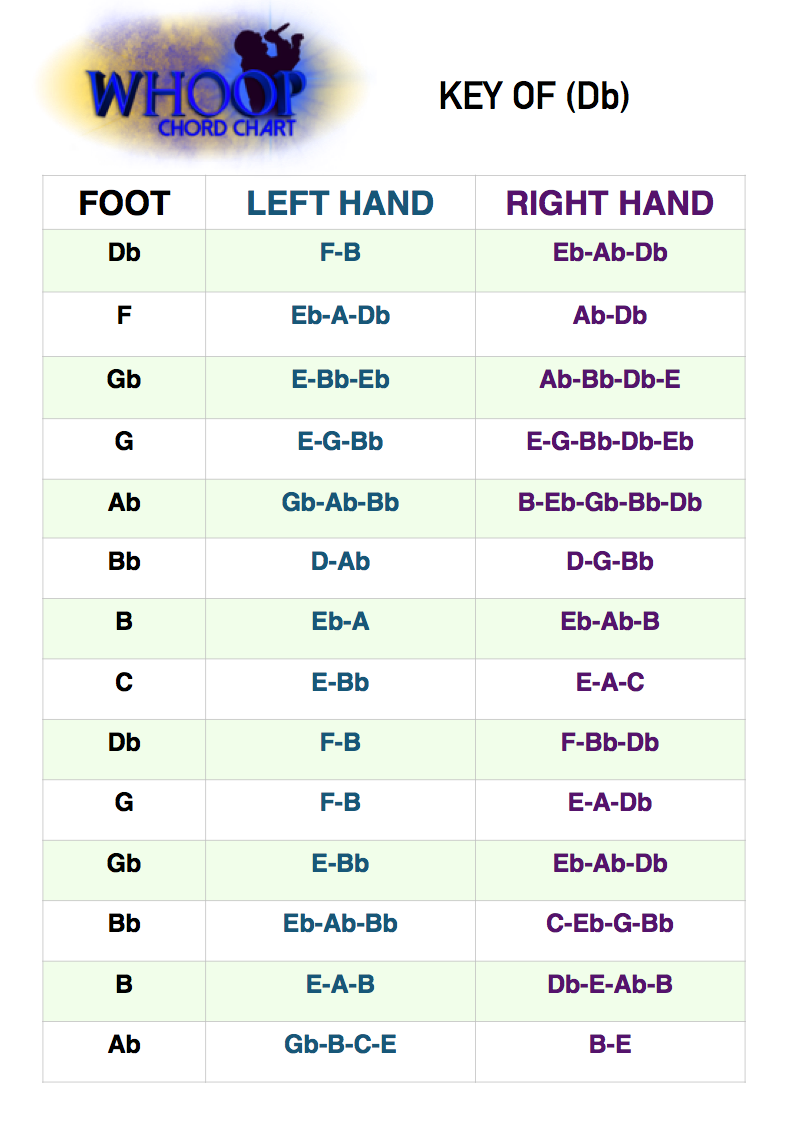Click the Gb-Ab-Bb left hand cell

pyautogui.click(x=340, y=502)
